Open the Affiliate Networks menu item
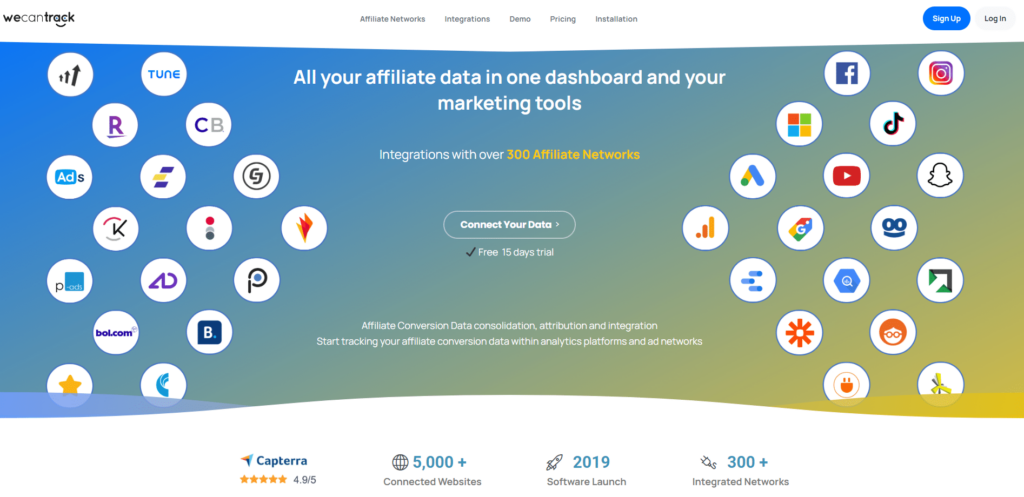1024x497 pixels. (392, 19)
